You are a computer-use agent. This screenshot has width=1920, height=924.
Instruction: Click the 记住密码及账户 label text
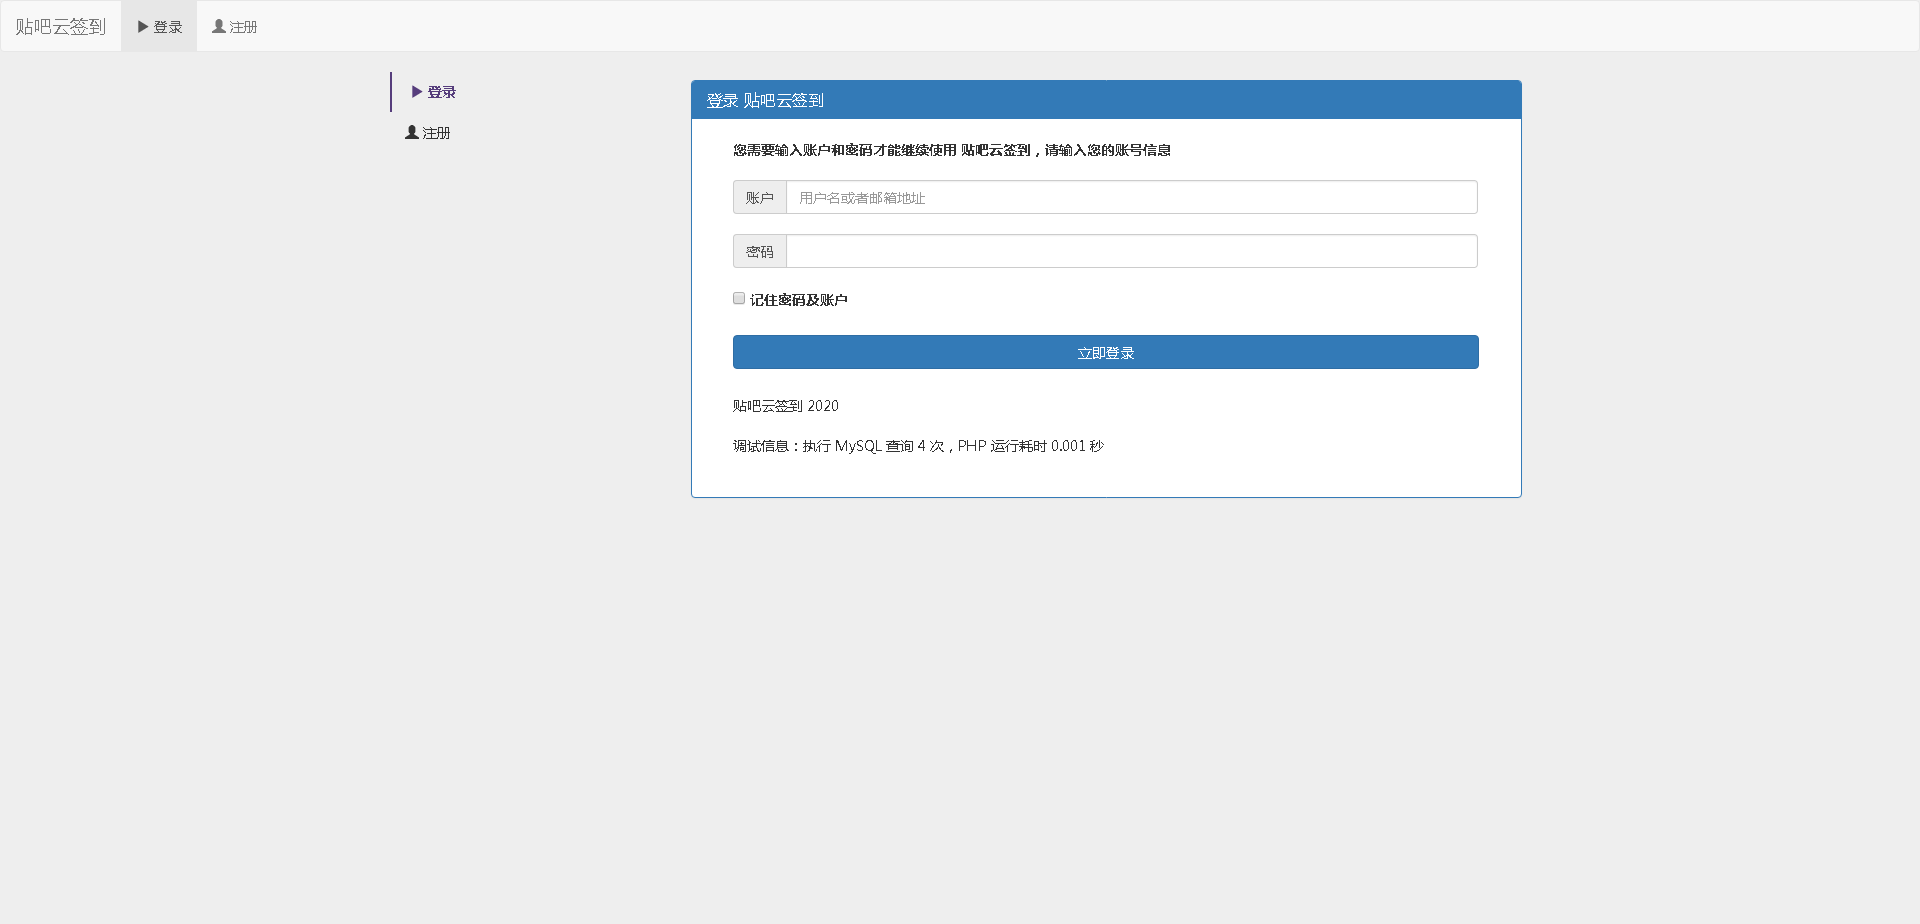click(x=798, y=300)
